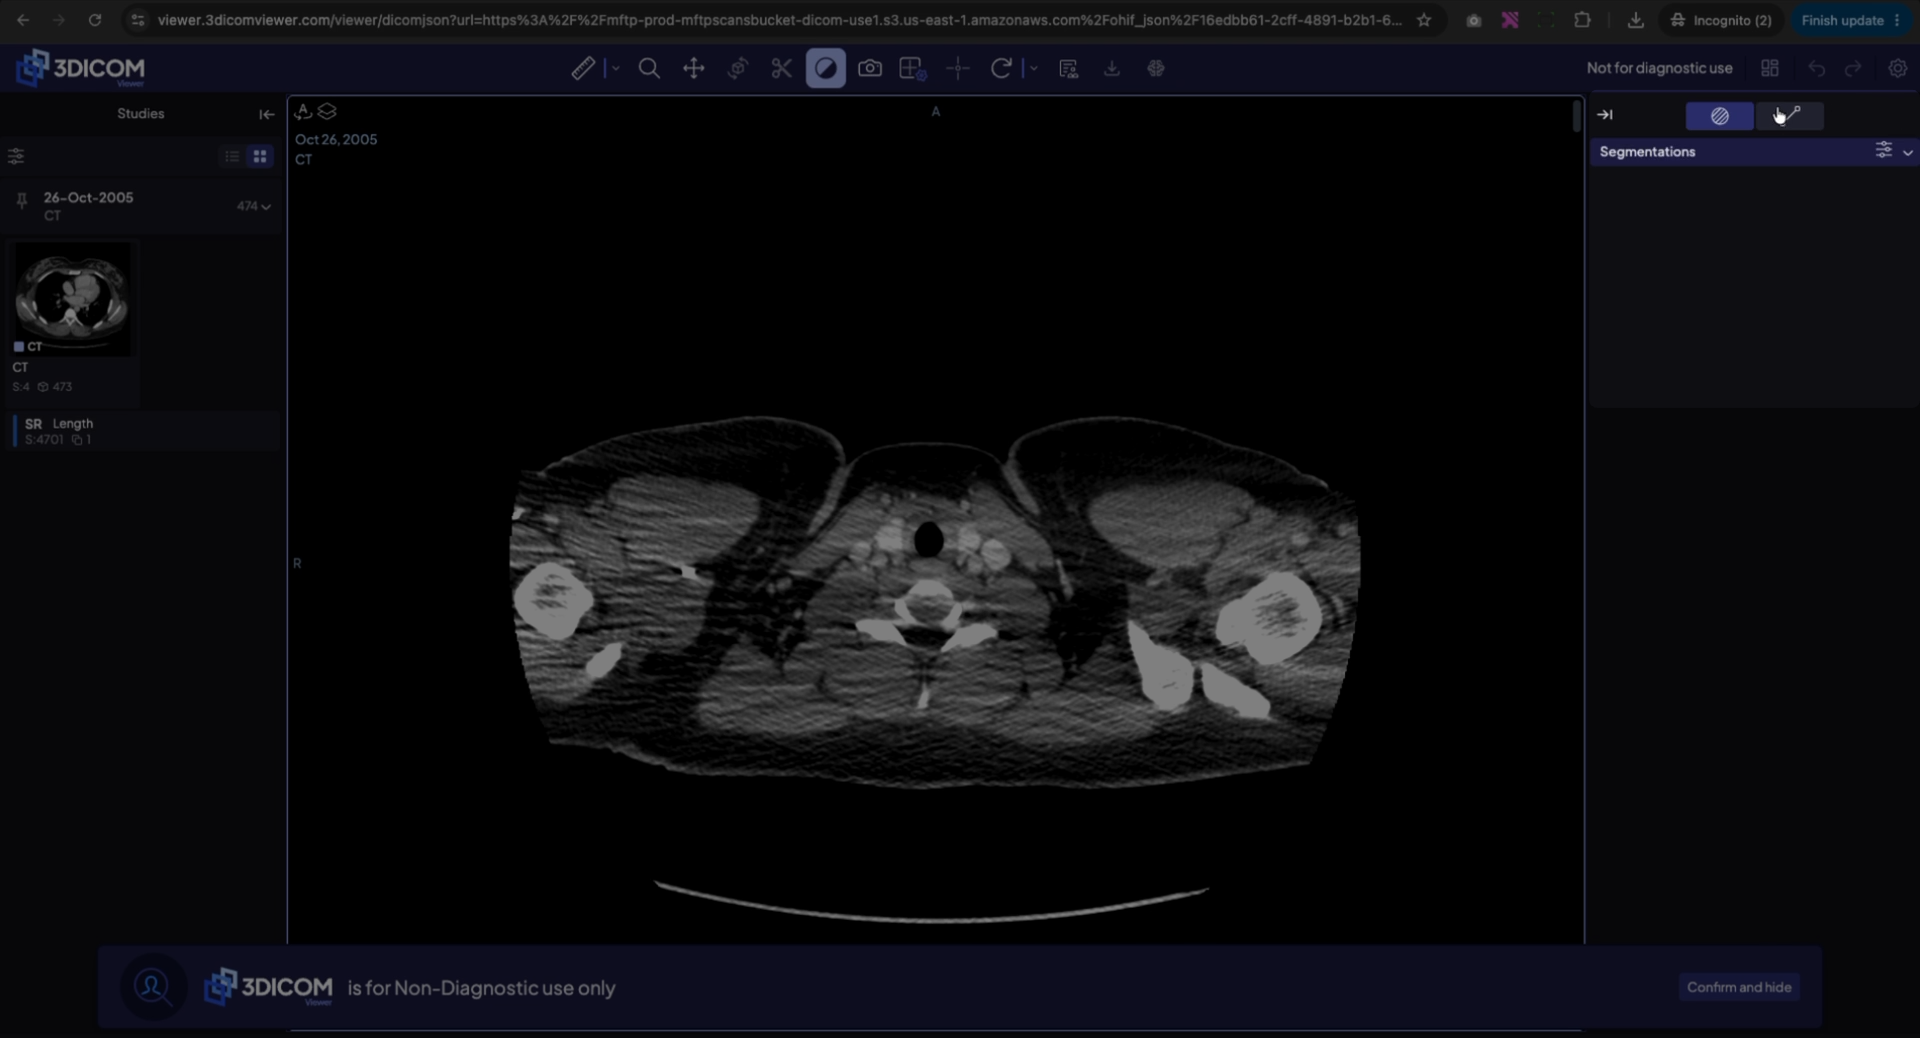The height and width of the screenshot is (1038, 1920).
Task: Open the measurement tools dropdown arrow
Action: [615, 68]
